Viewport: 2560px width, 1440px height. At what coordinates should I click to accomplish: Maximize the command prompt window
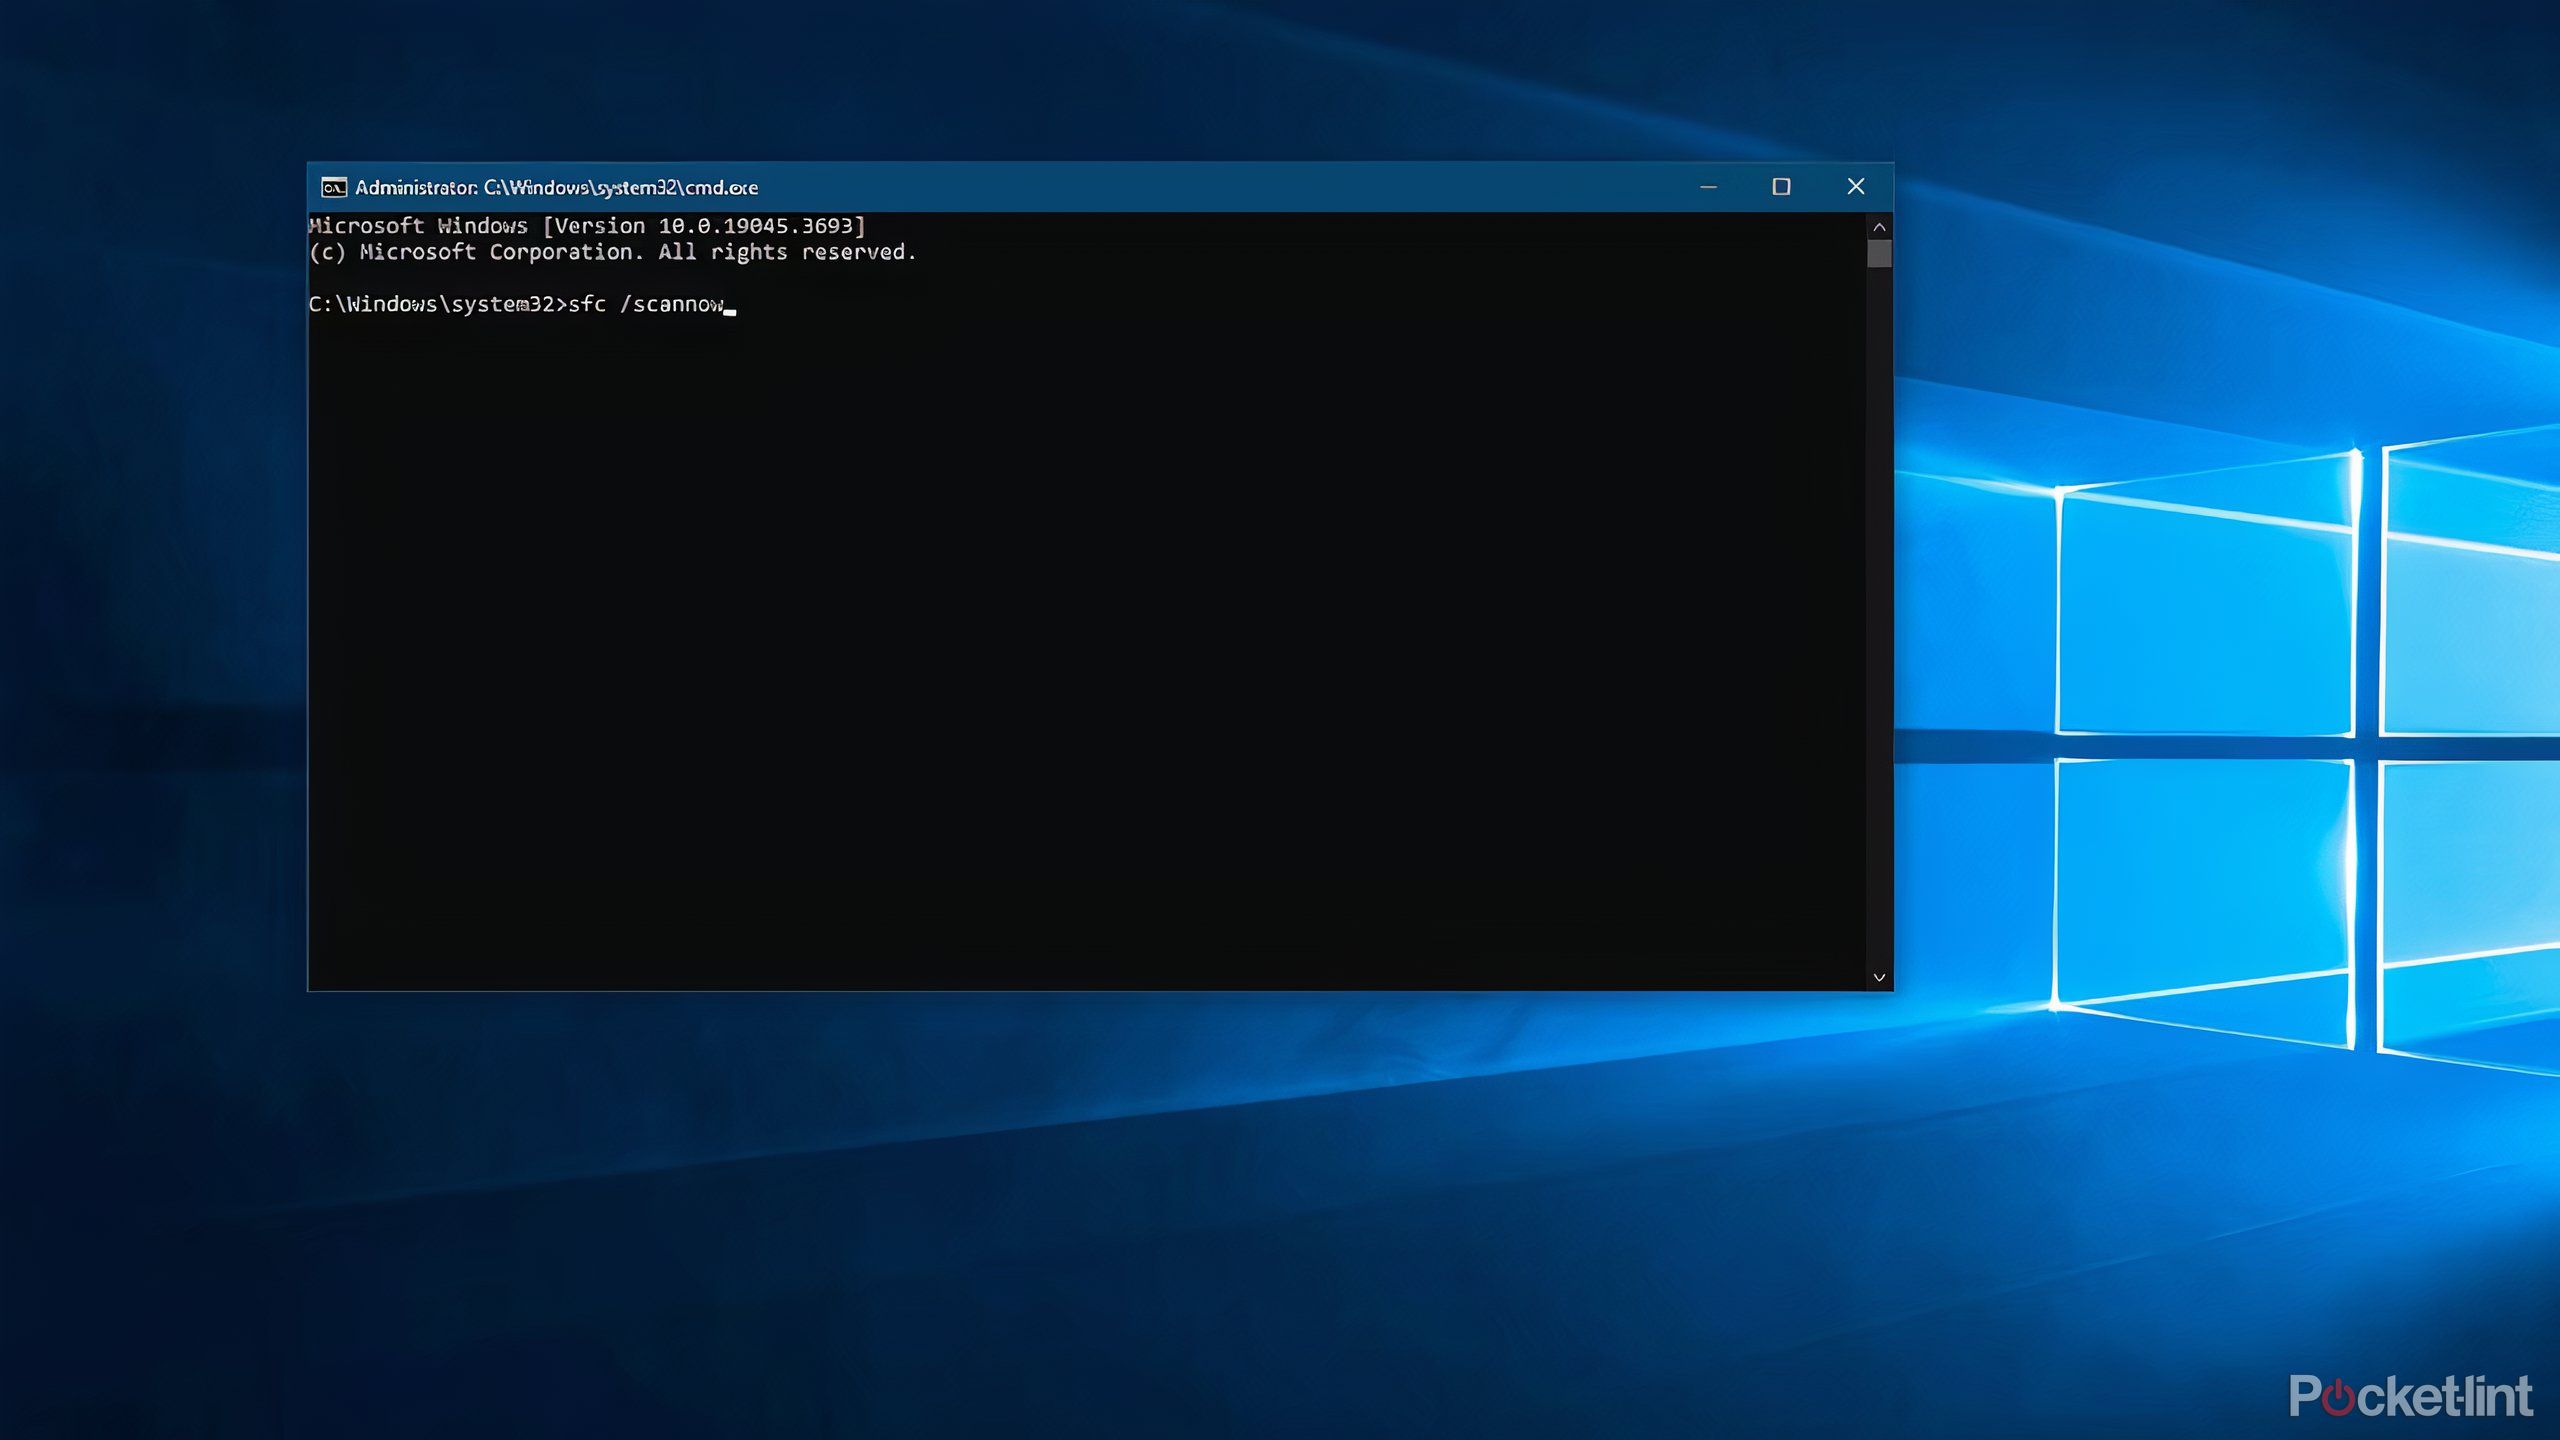click(1781, 187)
